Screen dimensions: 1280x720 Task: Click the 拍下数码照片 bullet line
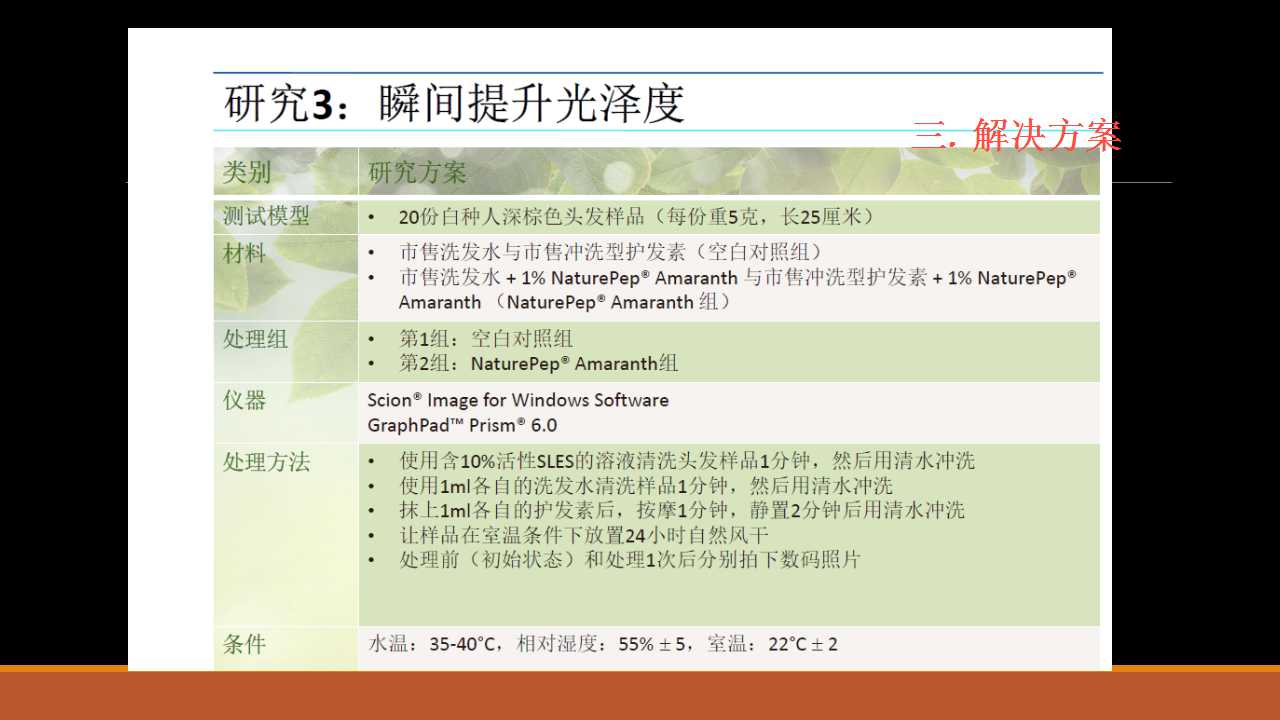(x=629, y=560)
